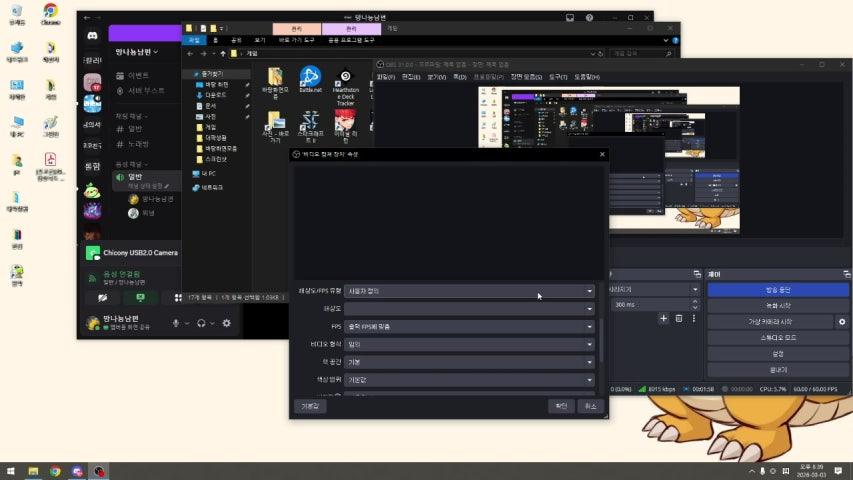Open OBS 편집 menu
Screen dimensions: 853x480
click(x=411, y=77)
